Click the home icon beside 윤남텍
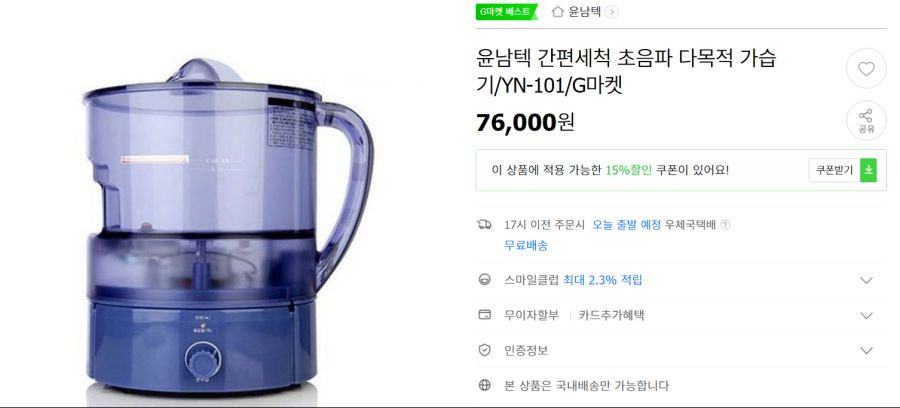This screenshot has height=408, width=900. pyautogui.click(x=557, y=11)
